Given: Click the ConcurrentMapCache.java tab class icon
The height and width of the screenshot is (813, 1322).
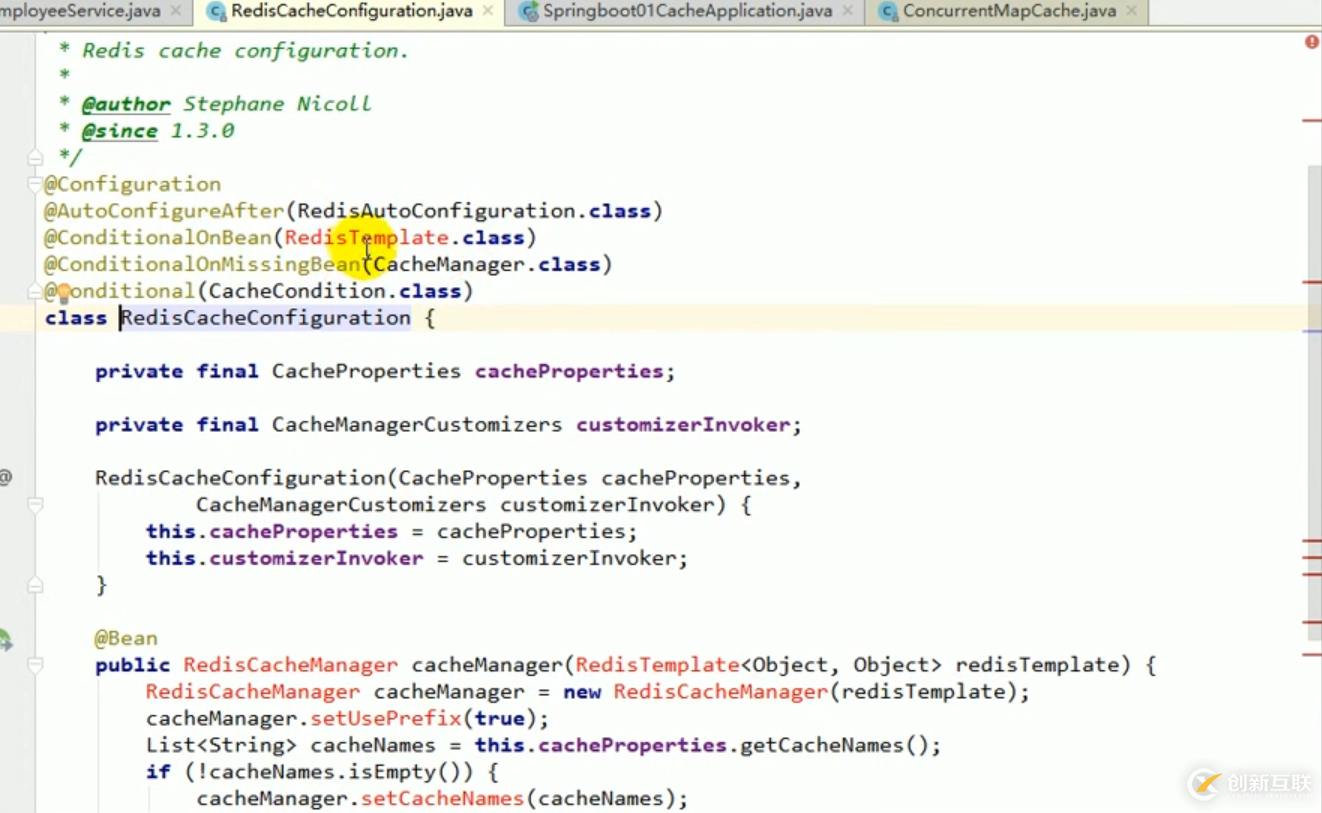Looking at the screenshot, I should 888,12.
